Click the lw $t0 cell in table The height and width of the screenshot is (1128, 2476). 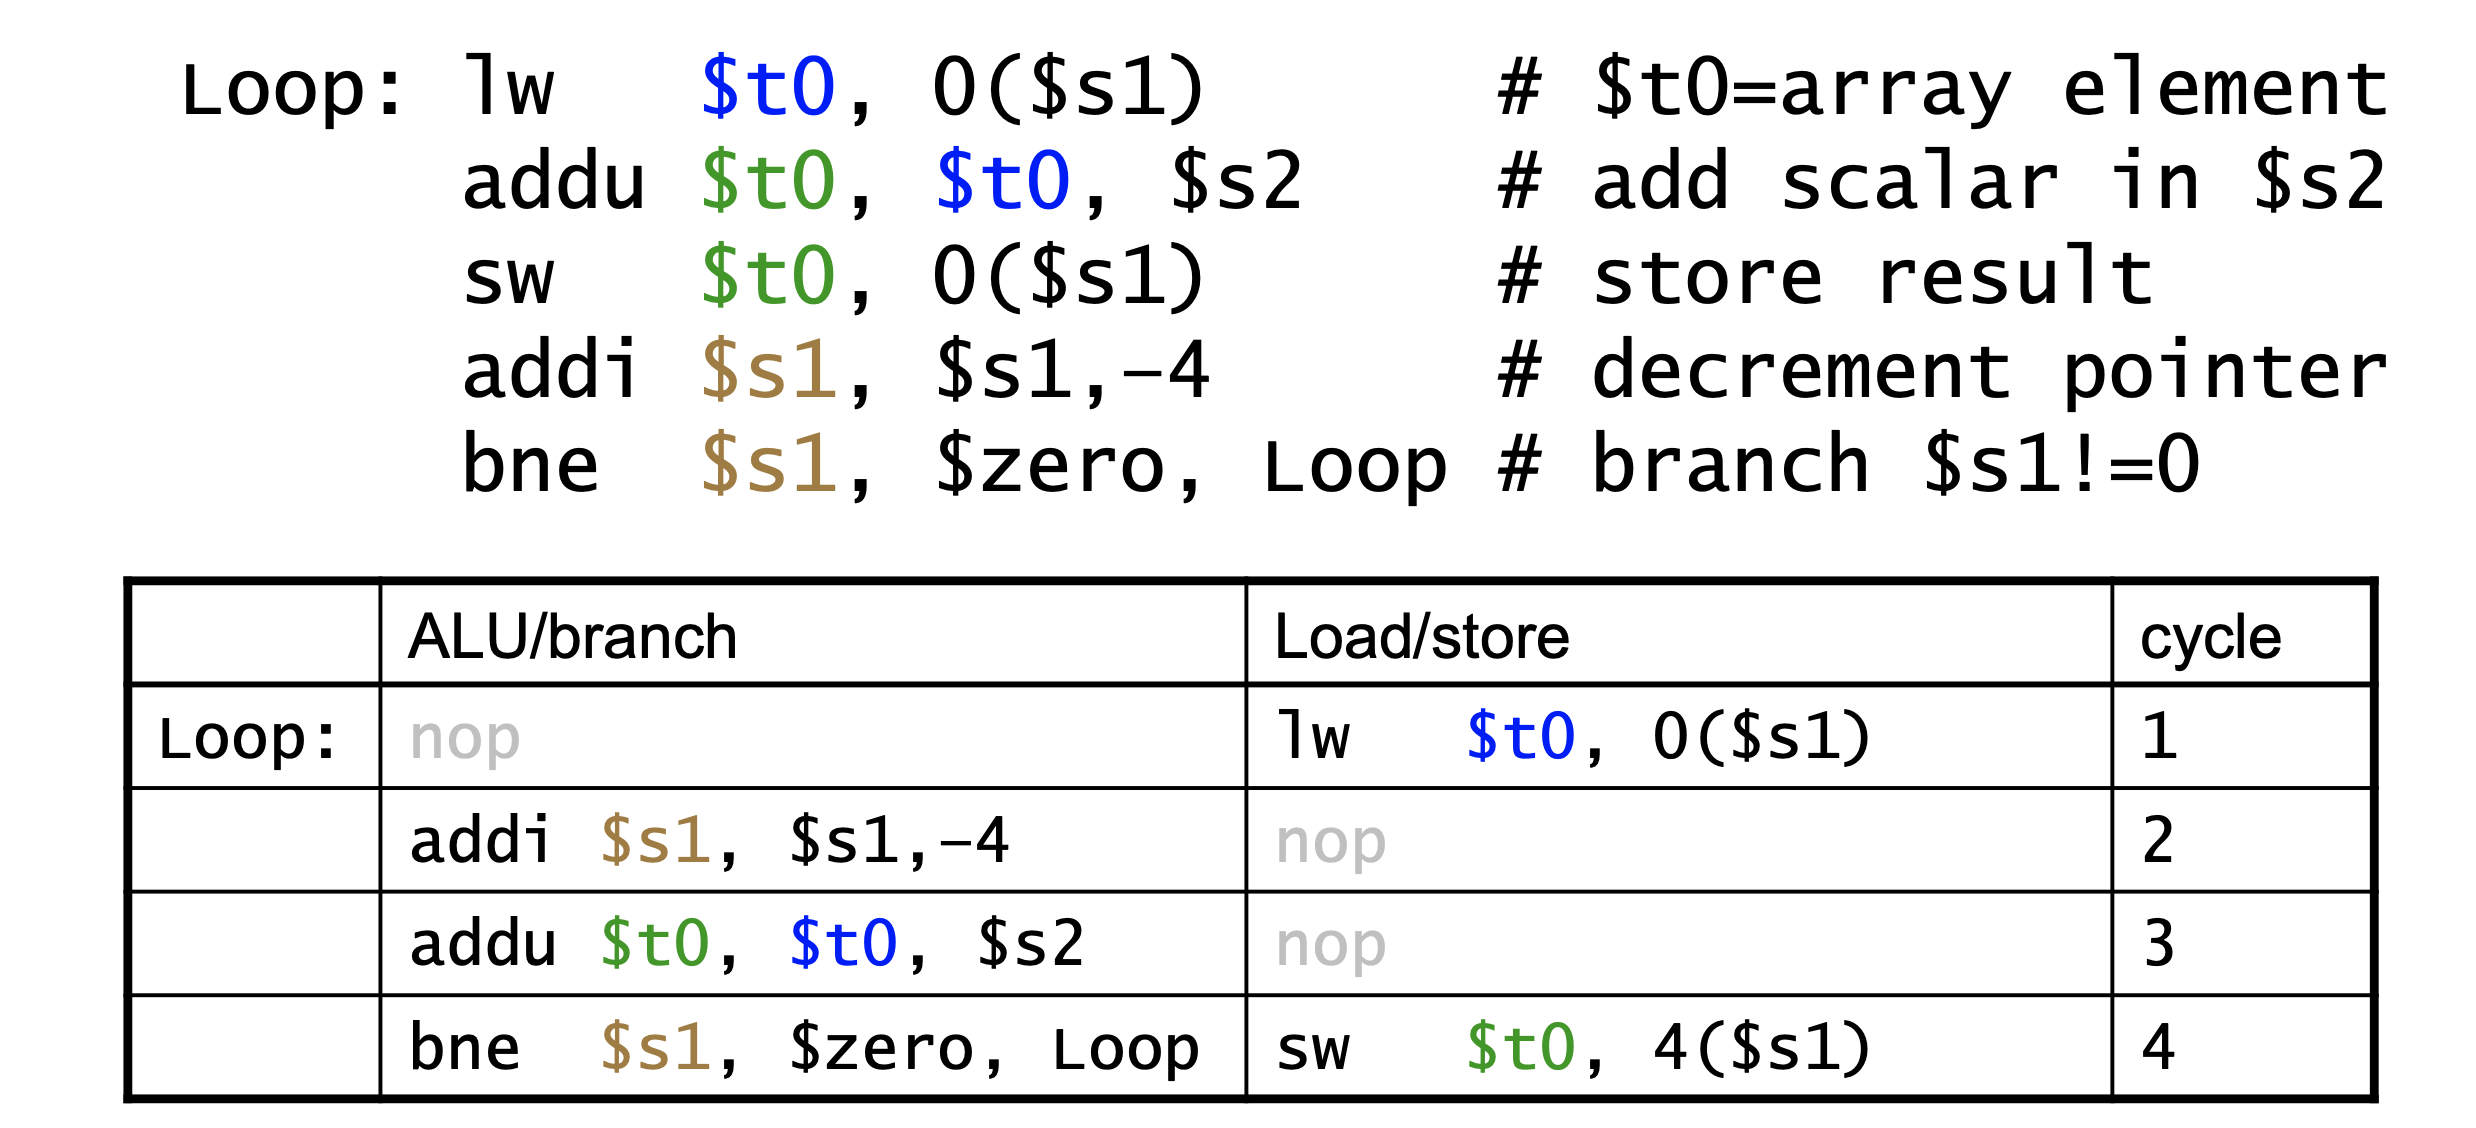tap(1572, 737)
